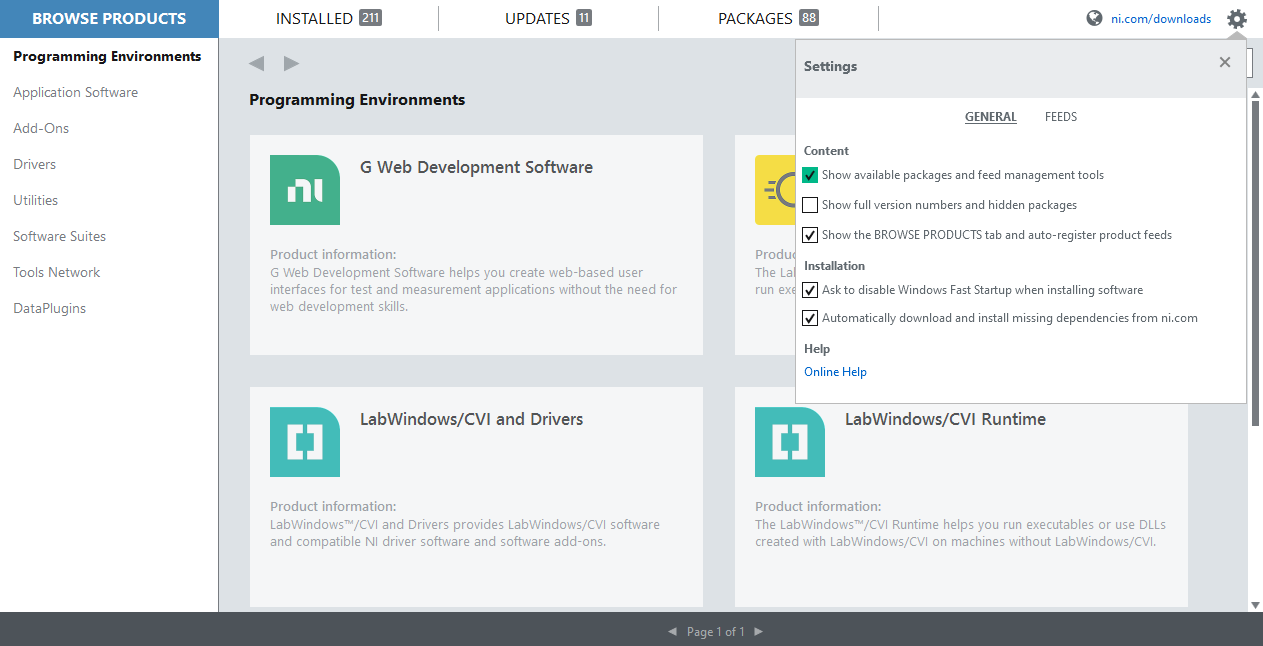This screenshot has height=646, width=1263.
Task: Select the FEEDS settings tab
Action: coord(1061,117)
